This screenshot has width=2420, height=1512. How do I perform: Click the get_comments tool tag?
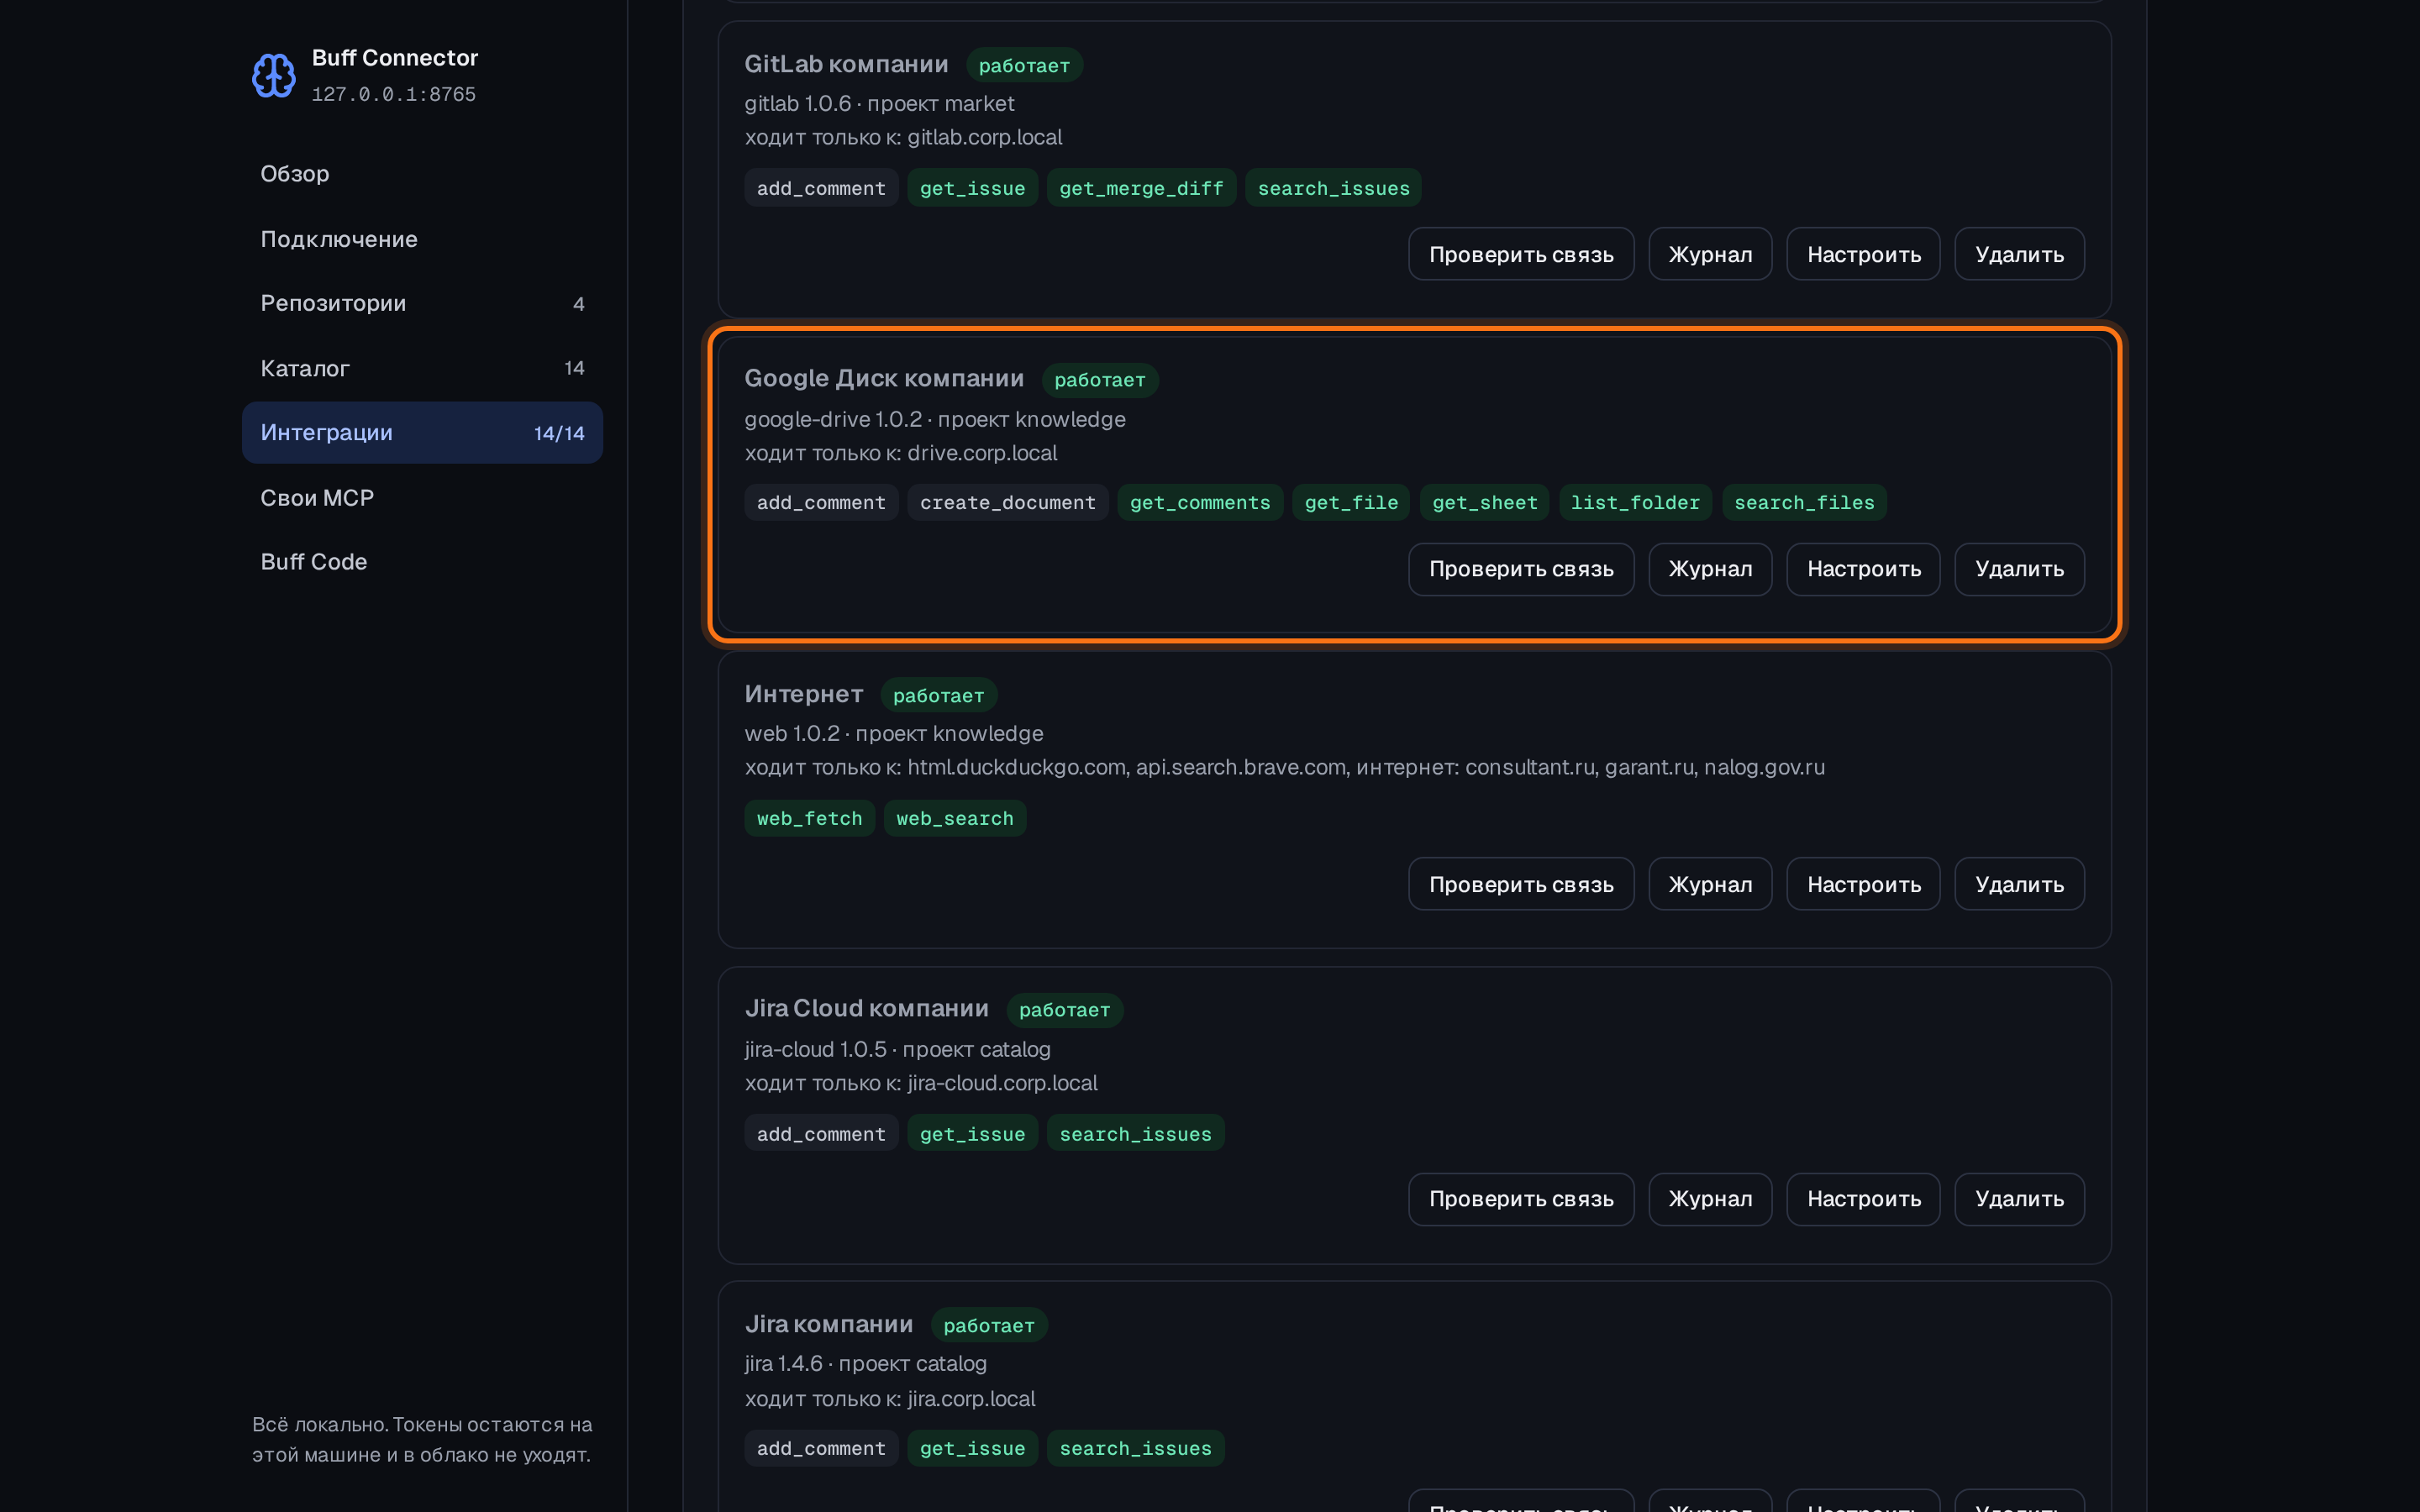coord(1200,502)
